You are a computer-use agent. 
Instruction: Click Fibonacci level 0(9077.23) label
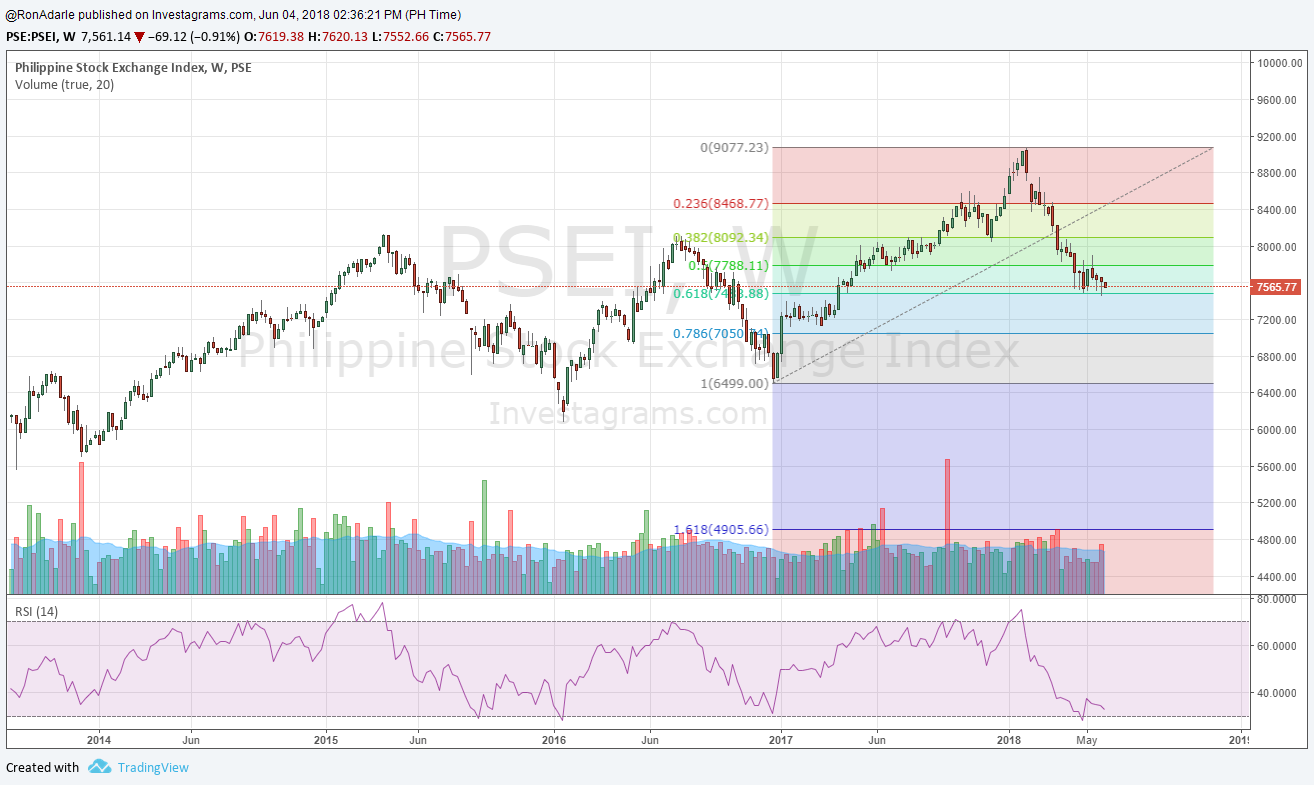[733, 147]
